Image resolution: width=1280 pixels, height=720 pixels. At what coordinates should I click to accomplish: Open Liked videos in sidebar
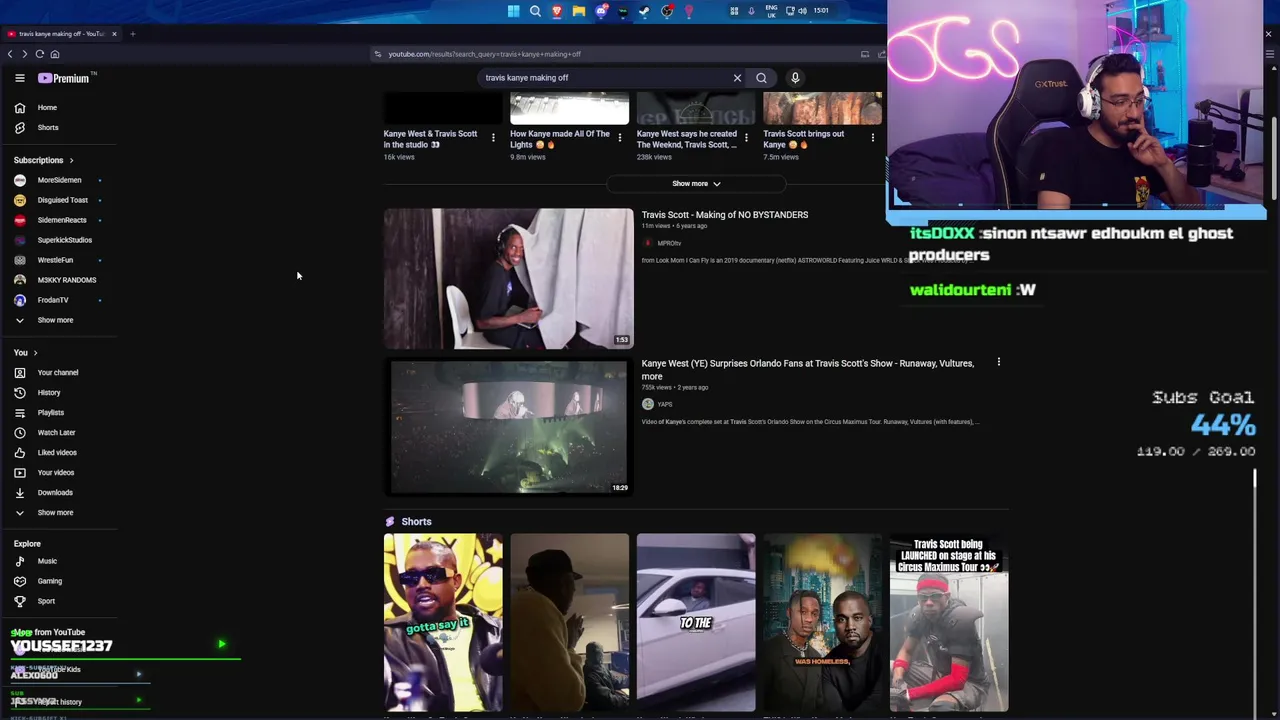click(57, 452)
